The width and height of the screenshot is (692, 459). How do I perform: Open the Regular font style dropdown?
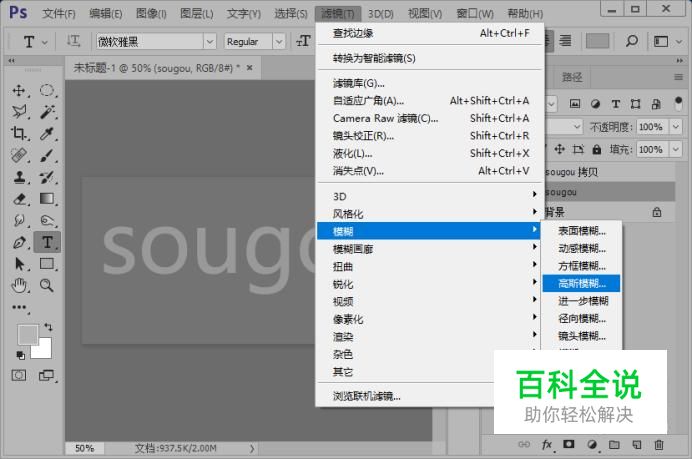[278, 41]
